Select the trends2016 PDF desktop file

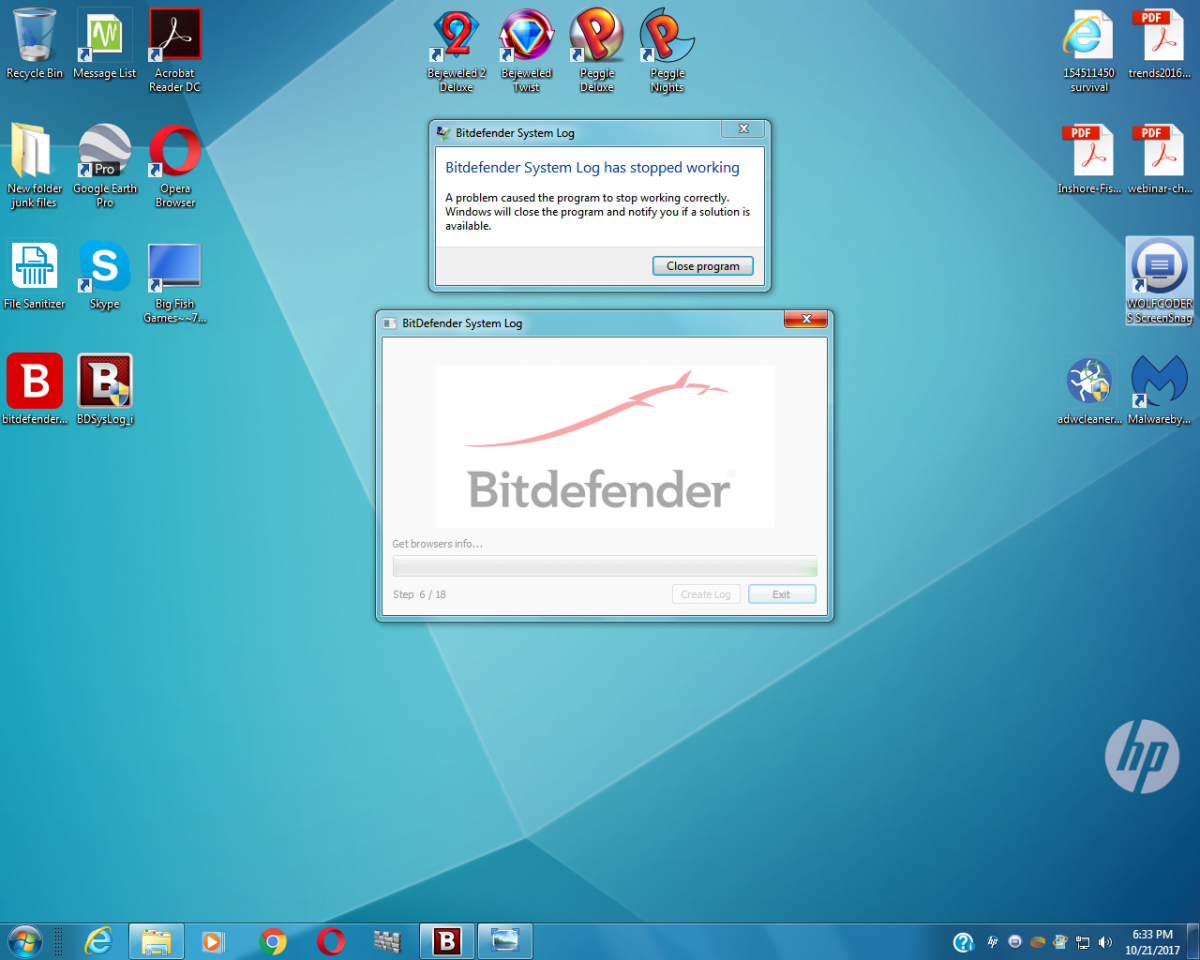(1159, 44)
